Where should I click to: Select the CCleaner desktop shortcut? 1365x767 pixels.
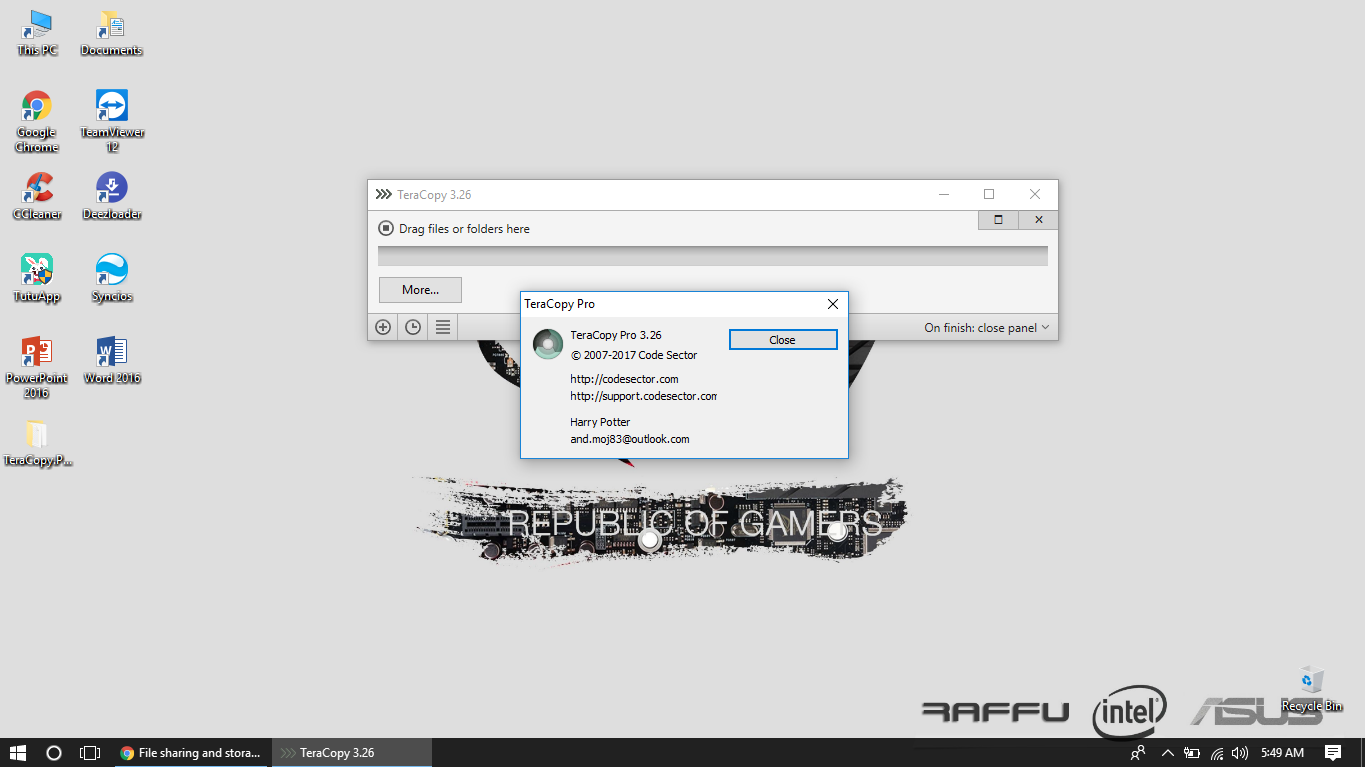click(37, 196)
